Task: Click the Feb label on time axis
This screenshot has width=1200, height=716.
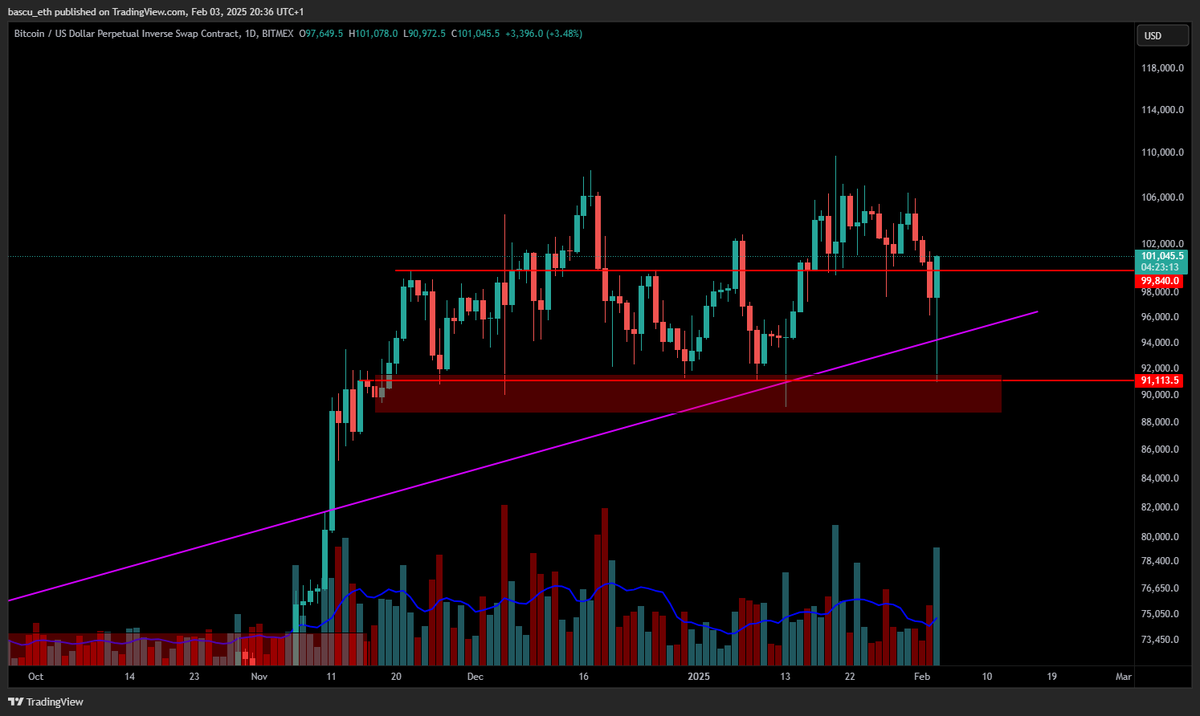Action: coord(923,676)
